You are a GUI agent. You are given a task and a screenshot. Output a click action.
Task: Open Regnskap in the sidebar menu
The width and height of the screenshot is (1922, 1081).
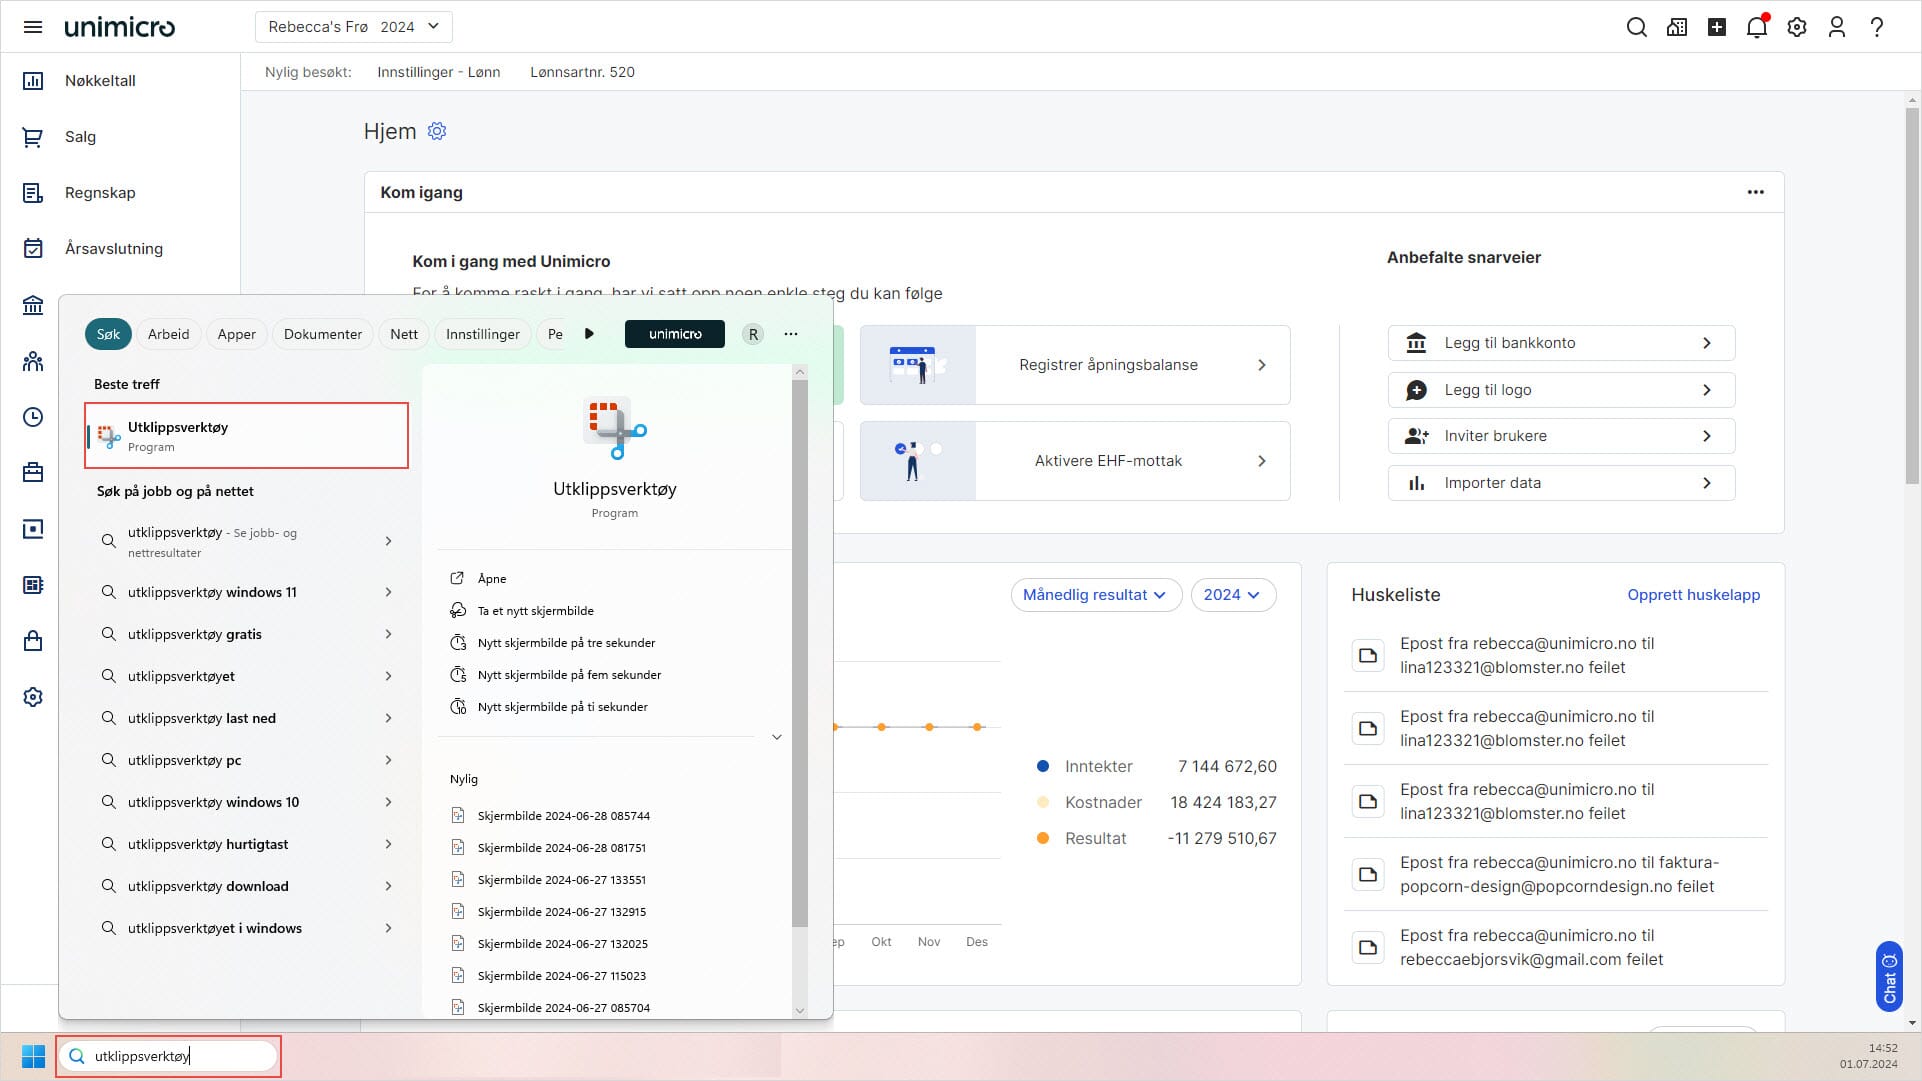(100, 193)
